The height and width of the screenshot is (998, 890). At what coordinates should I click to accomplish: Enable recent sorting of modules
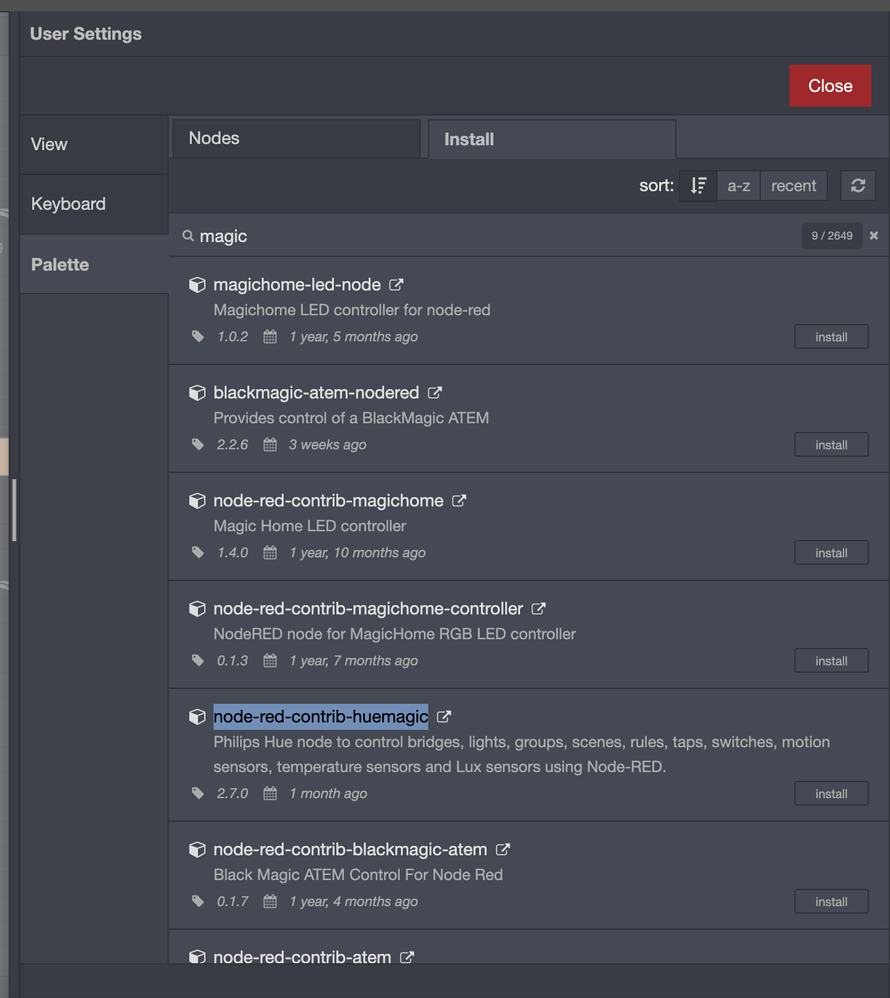click(x=793, y=185)
